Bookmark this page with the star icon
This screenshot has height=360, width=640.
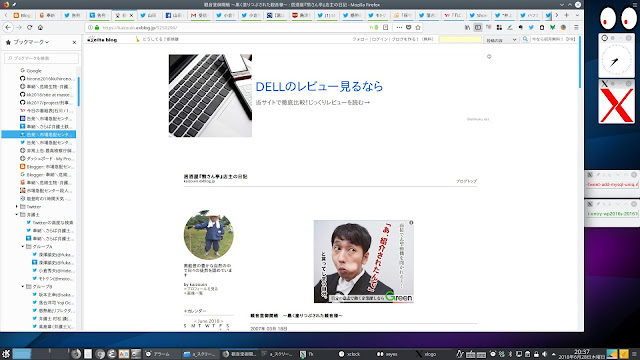418,27
